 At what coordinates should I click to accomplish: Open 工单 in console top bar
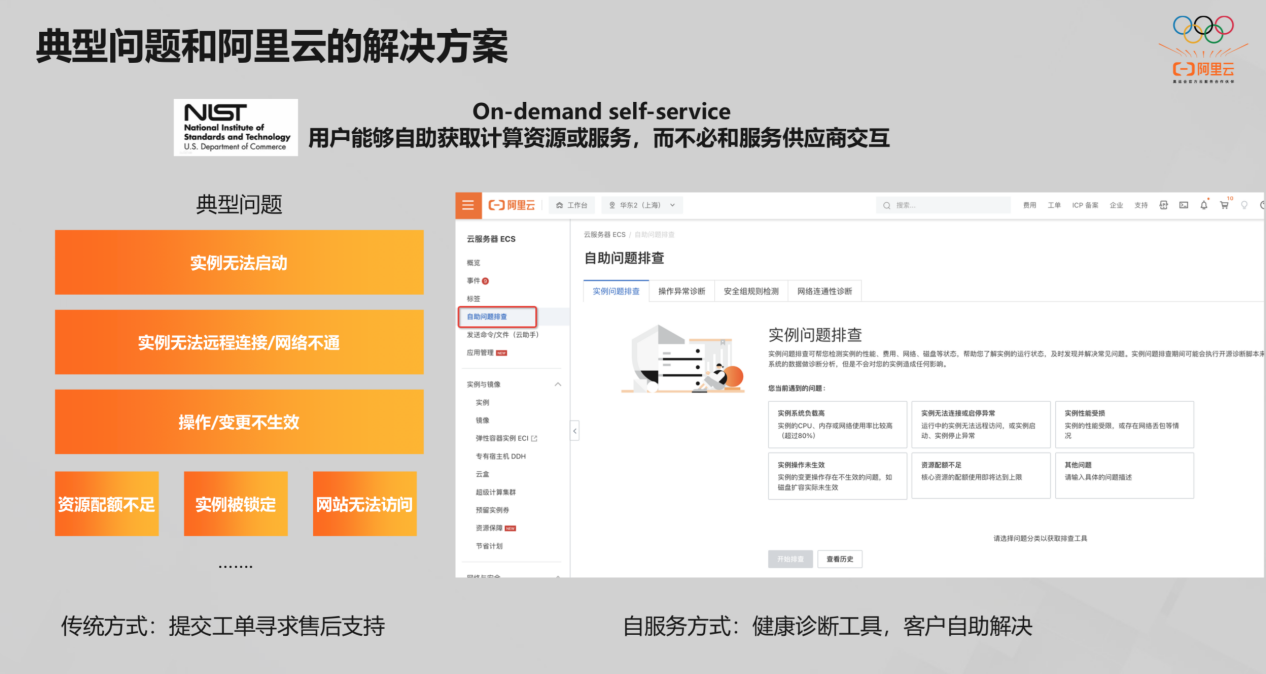pos(1054,205)
